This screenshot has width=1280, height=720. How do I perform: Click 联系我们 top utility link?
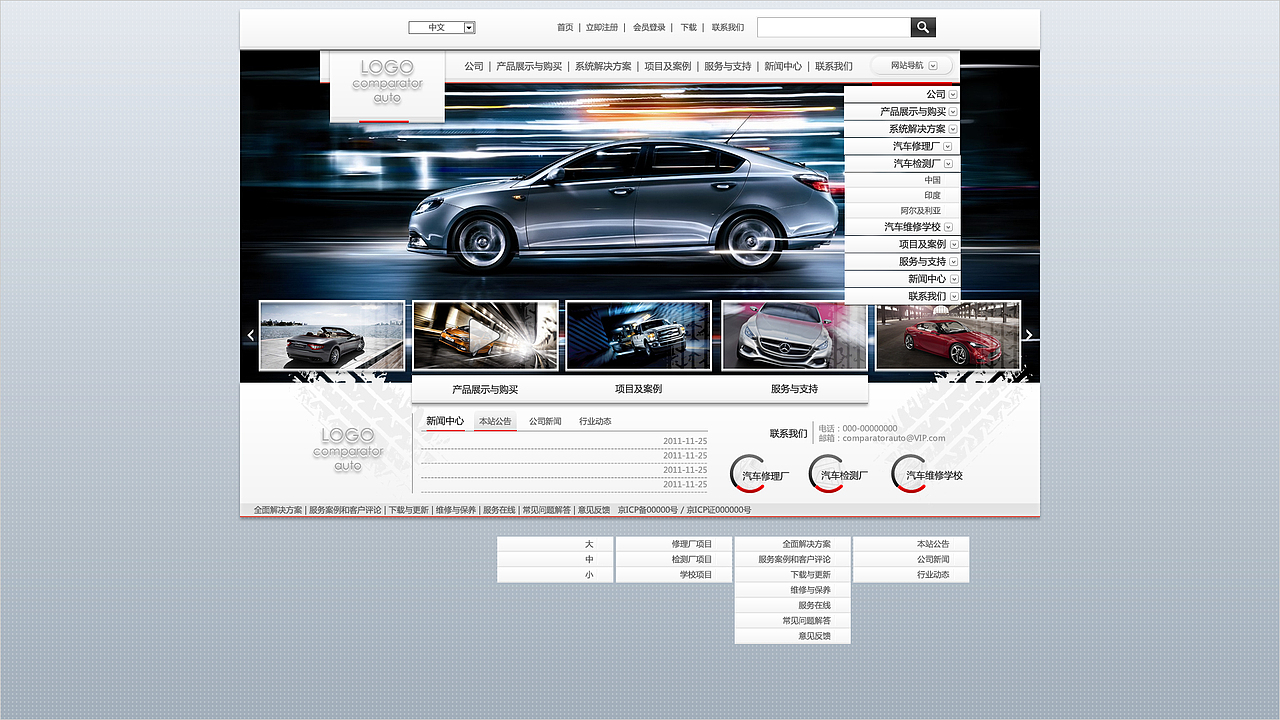pos(728,28)
